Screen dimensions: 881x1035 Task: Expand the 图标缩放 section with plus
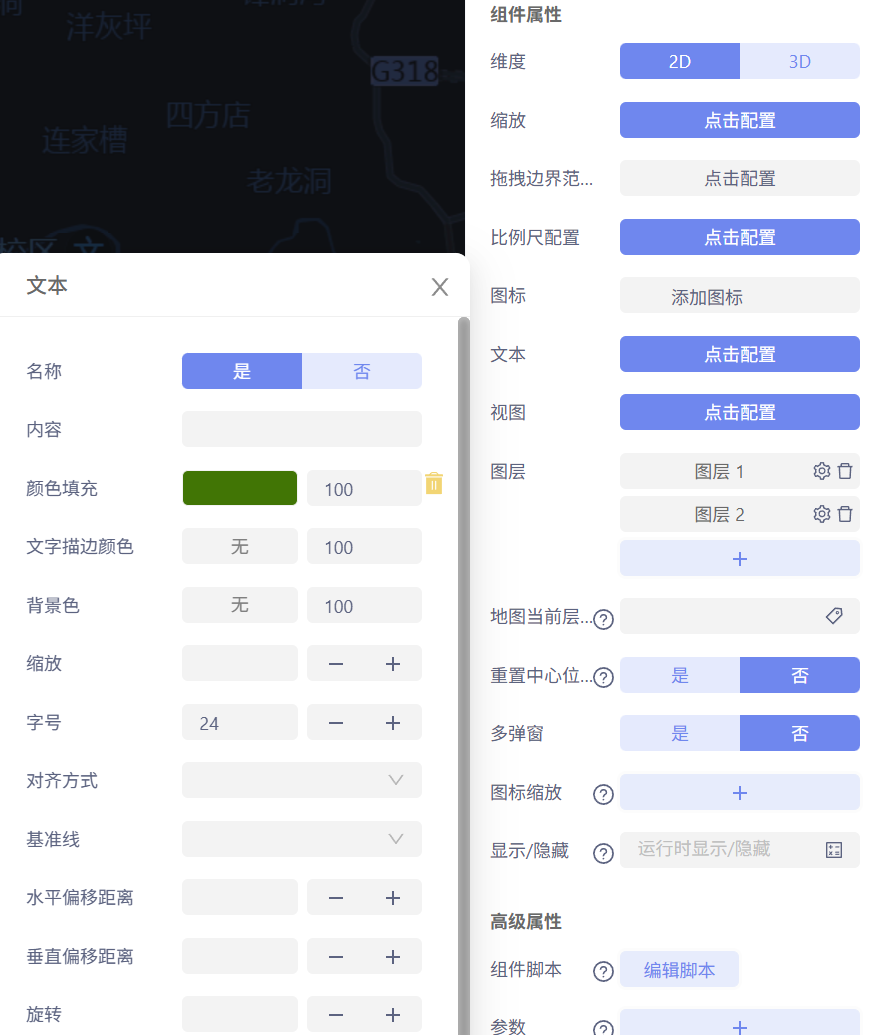(739, 792)
